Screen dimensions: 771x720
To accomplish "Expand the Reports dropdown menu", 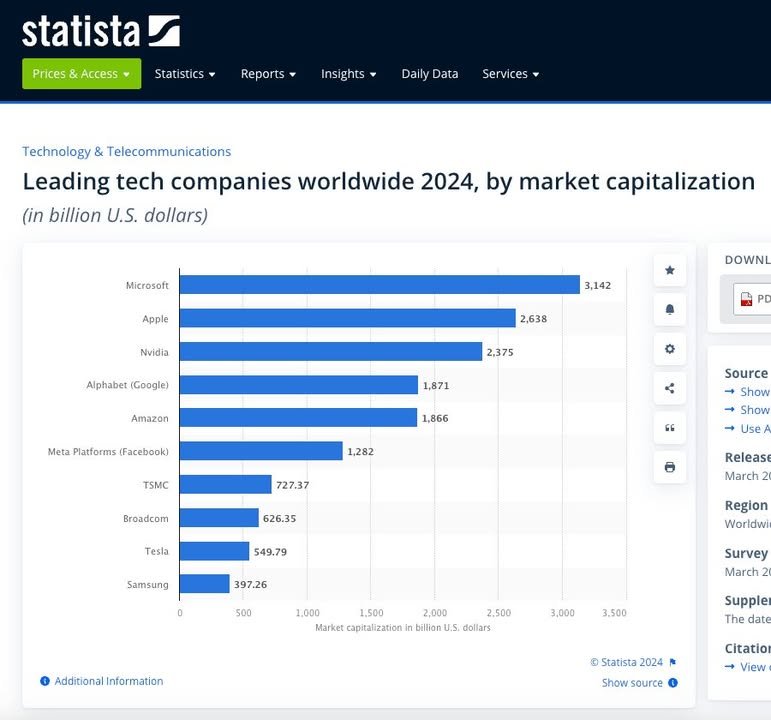I will tap(268, 74).
